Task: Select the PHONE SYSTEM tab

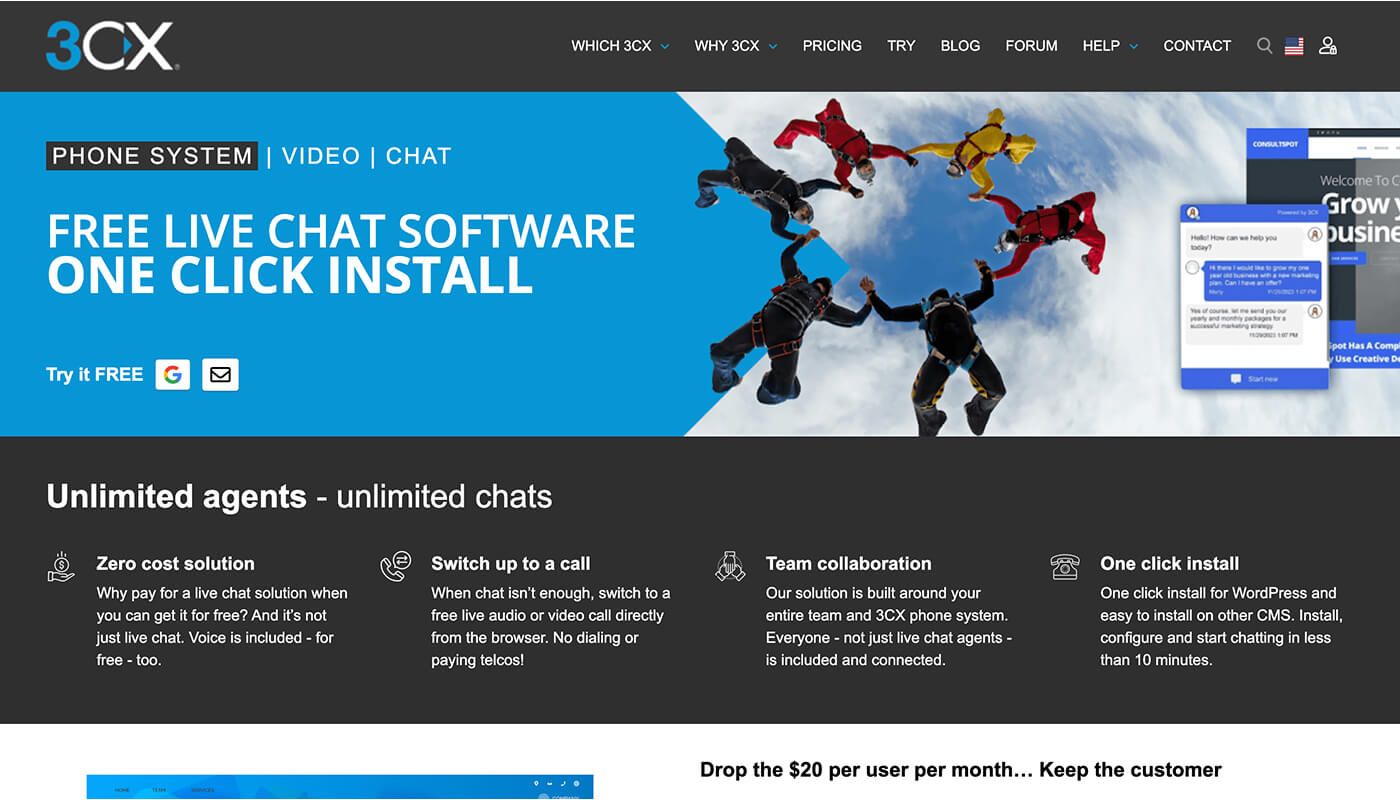Action: tap(152, 156)
